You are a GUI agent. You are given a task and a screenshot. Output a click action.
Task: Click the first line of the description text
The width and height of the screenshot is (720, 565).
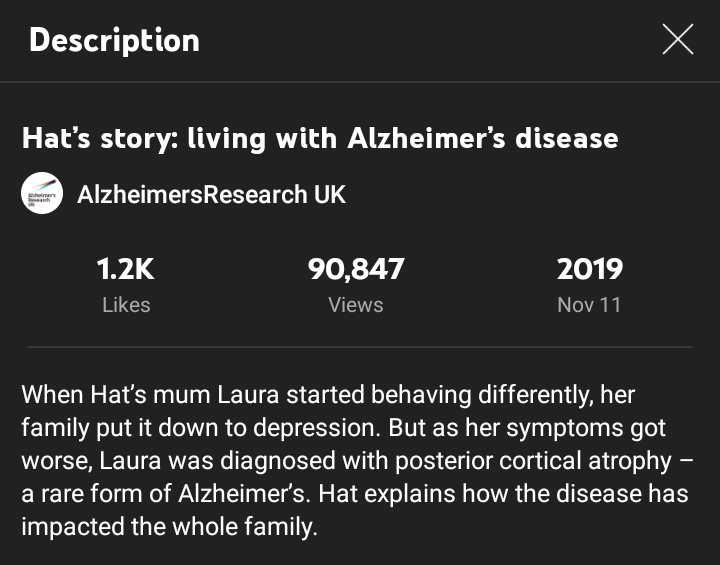coord(328,395)
